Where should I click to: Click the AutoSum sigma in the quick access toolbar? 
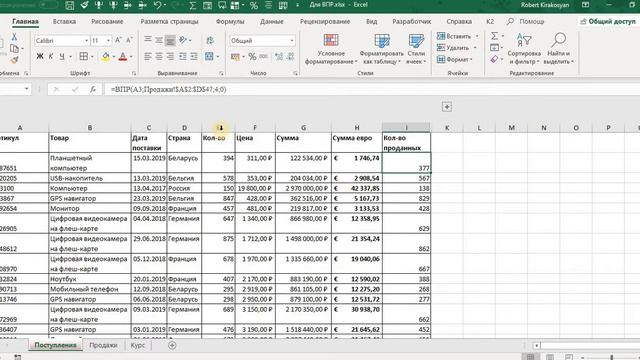pos(192,5)
